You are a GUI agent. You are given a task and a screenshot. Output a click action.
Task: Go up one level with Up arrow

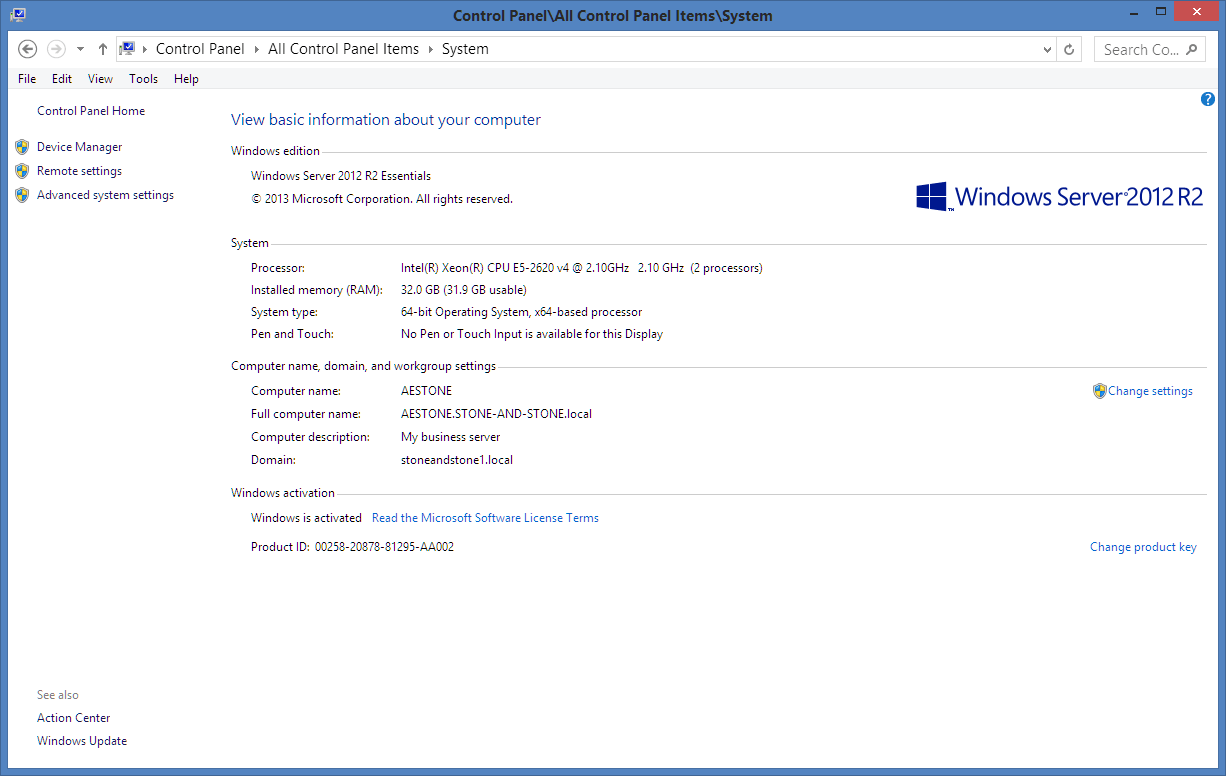(102, 49)
